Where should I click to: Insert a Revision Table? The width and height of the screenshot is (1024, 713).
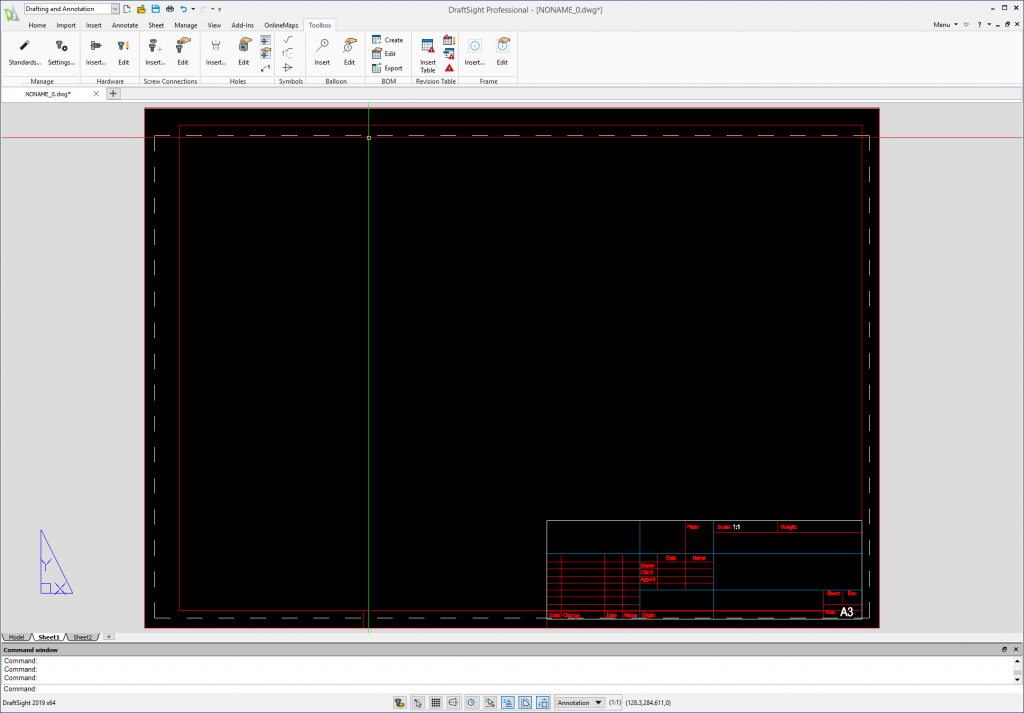pos(427,50)
